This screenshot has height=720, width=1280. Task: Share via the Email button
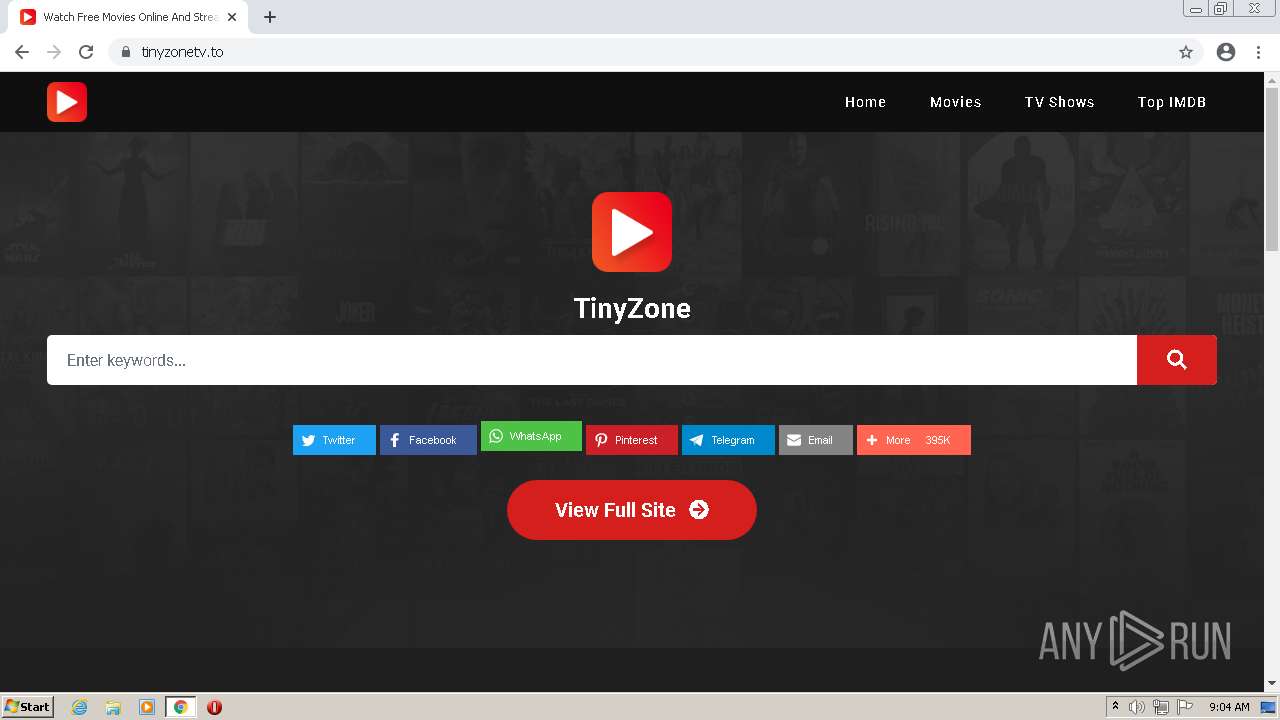tap(816, 440)
